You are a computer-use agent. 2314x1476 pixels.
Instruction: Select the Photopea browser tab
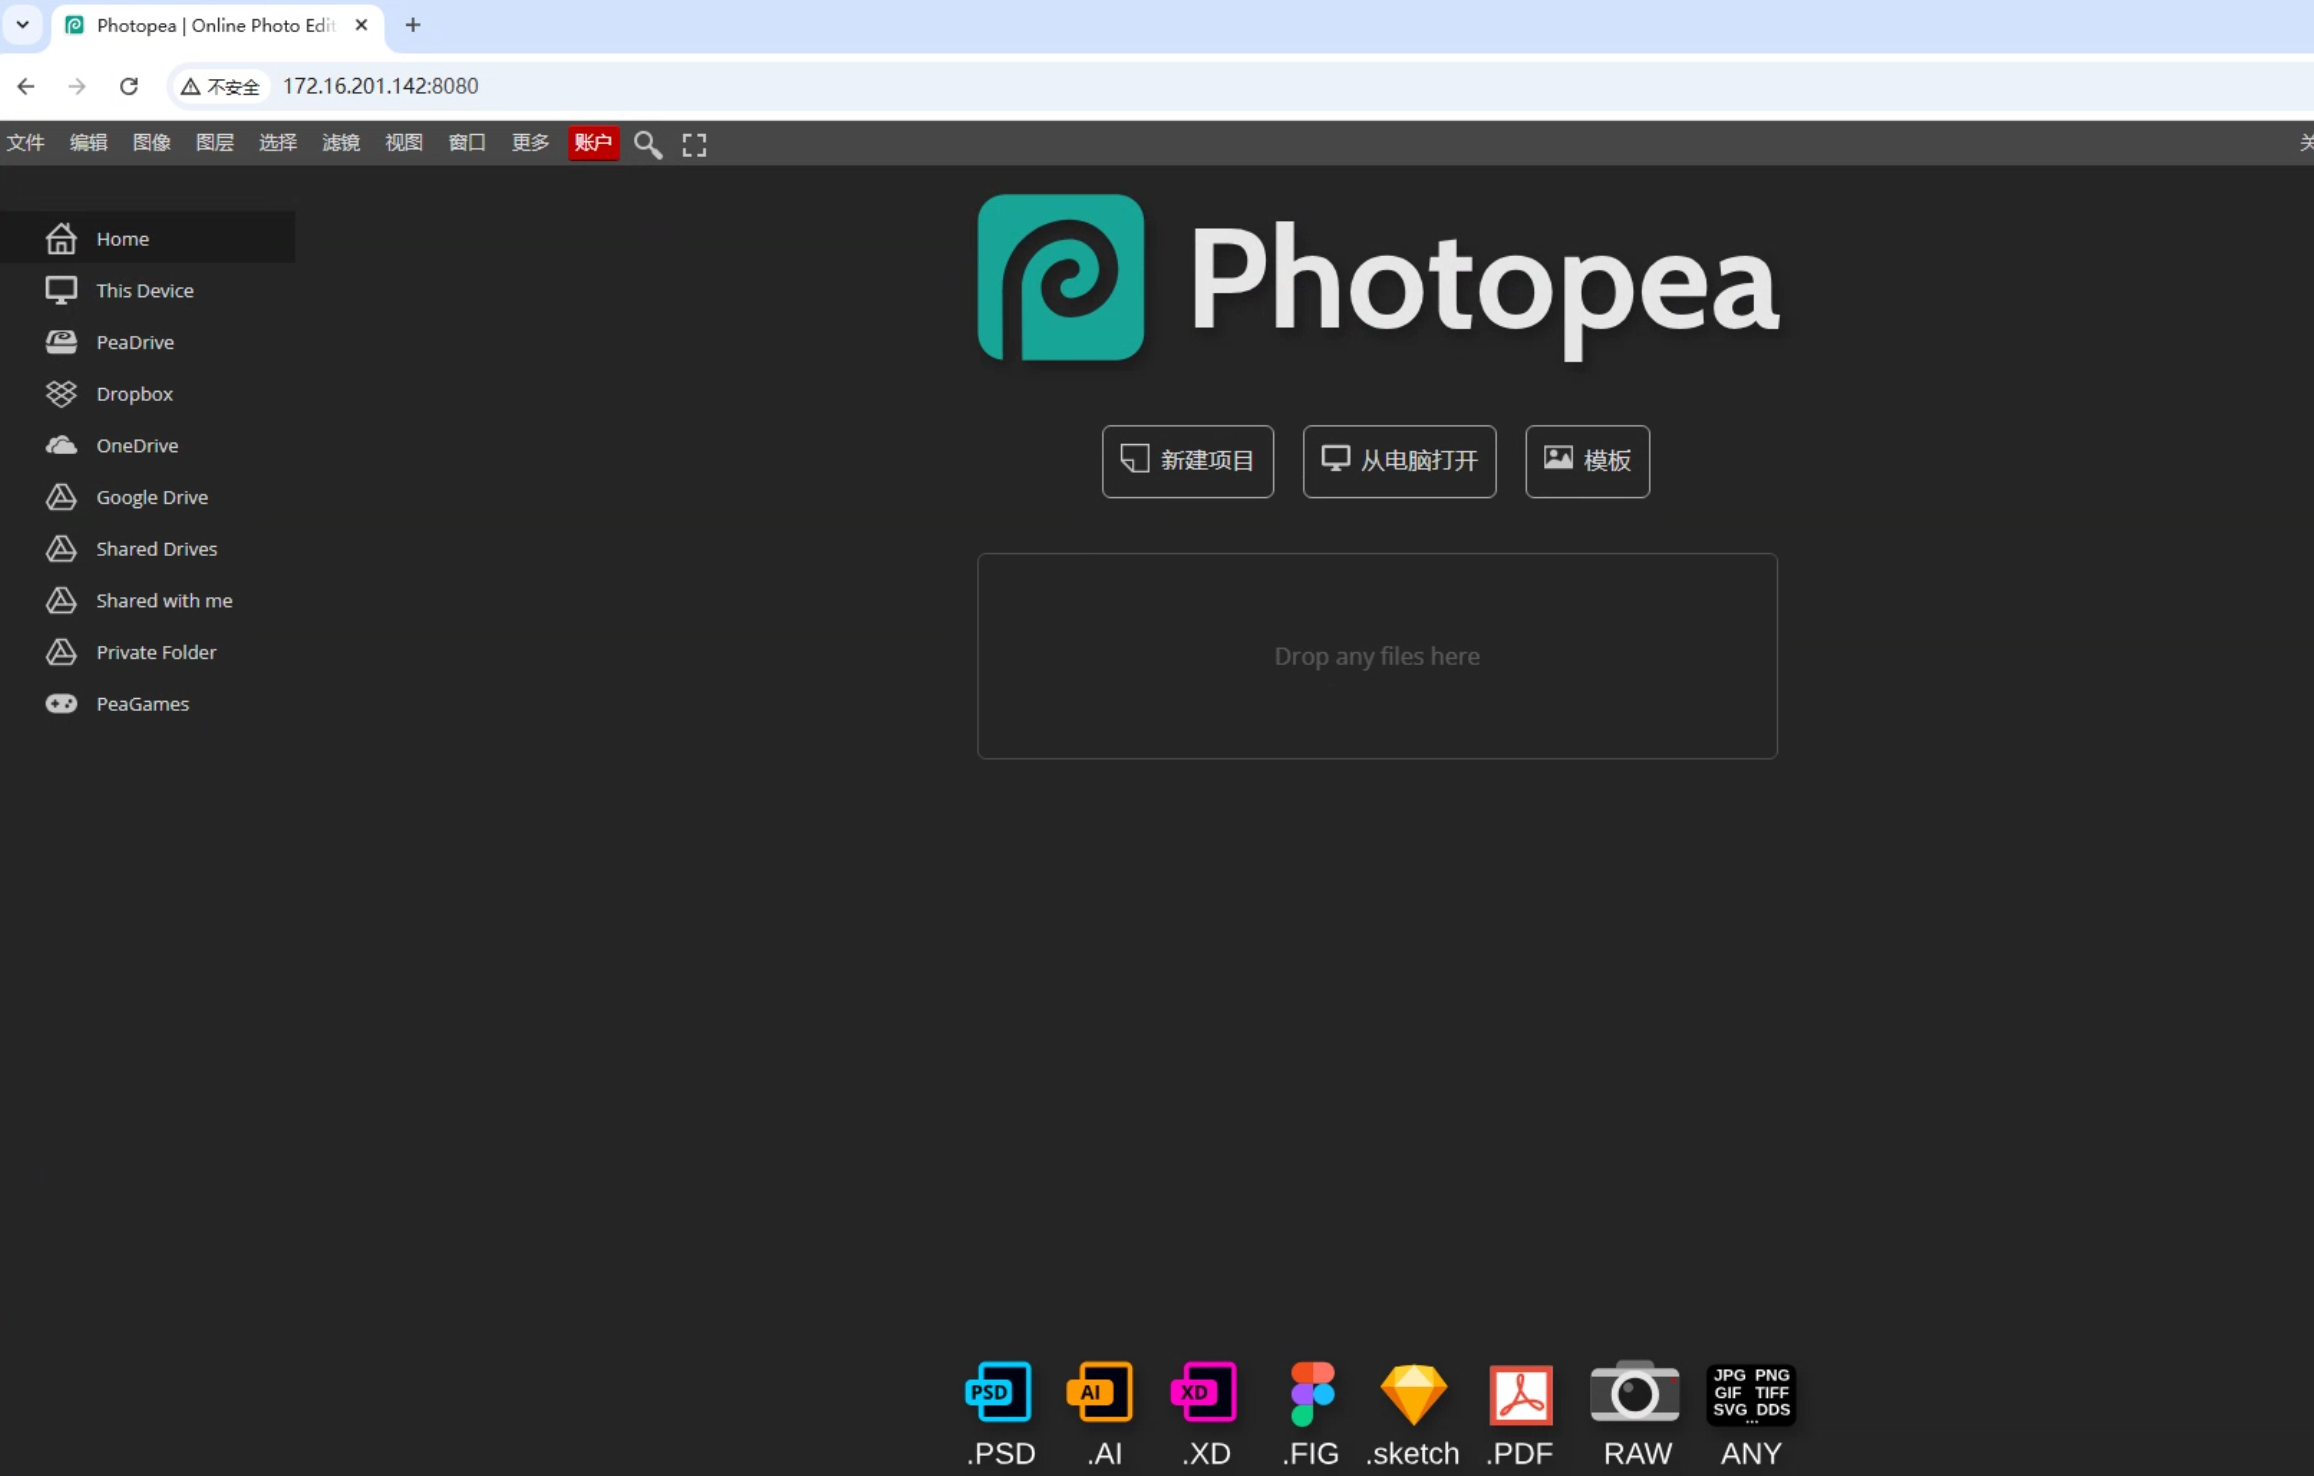click(x=217, y=26)
